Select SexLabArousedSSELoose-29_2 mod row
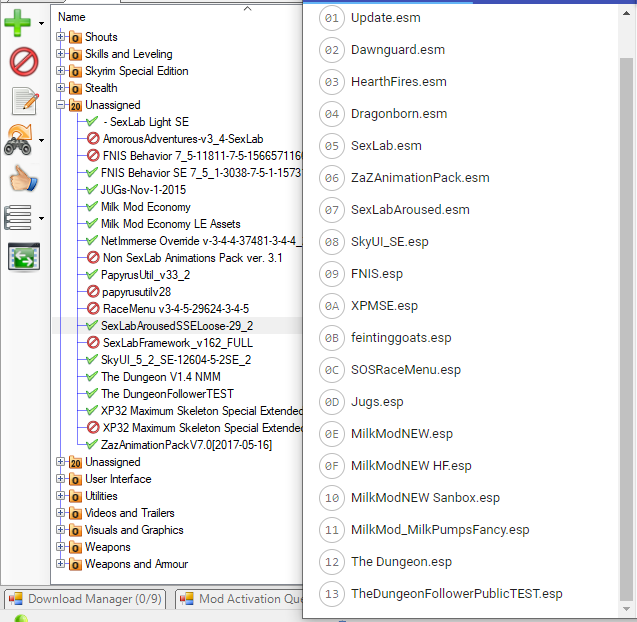 point(177,326)
